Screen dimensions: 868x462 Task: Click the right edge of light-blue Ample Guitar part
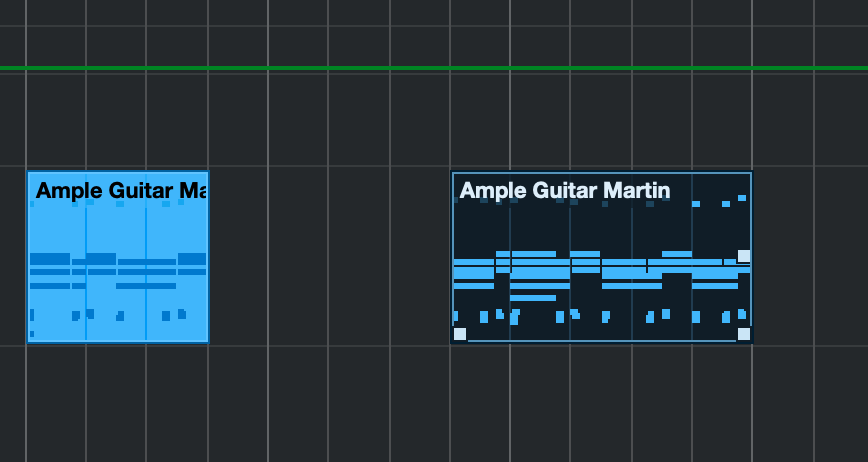click(x=208, y=257)
